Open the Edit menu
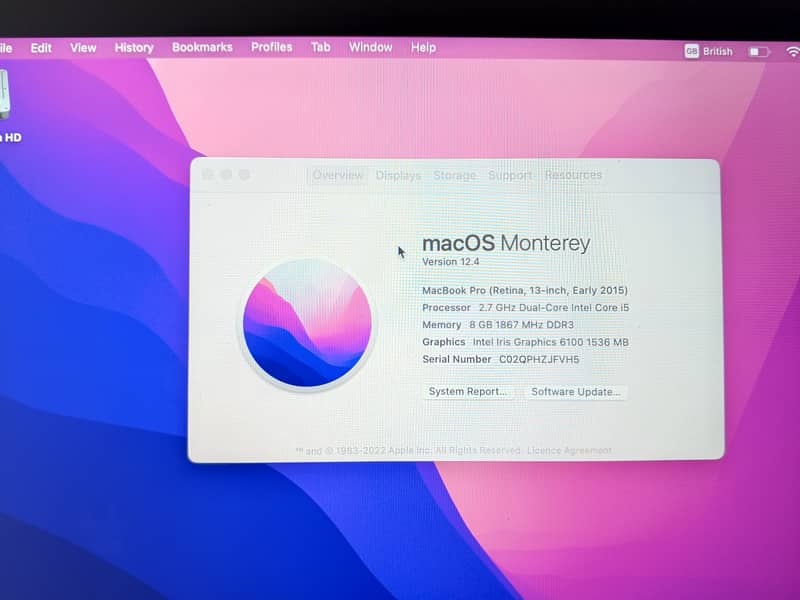Screen dimensions: 800x600 (x=41, y=47)
